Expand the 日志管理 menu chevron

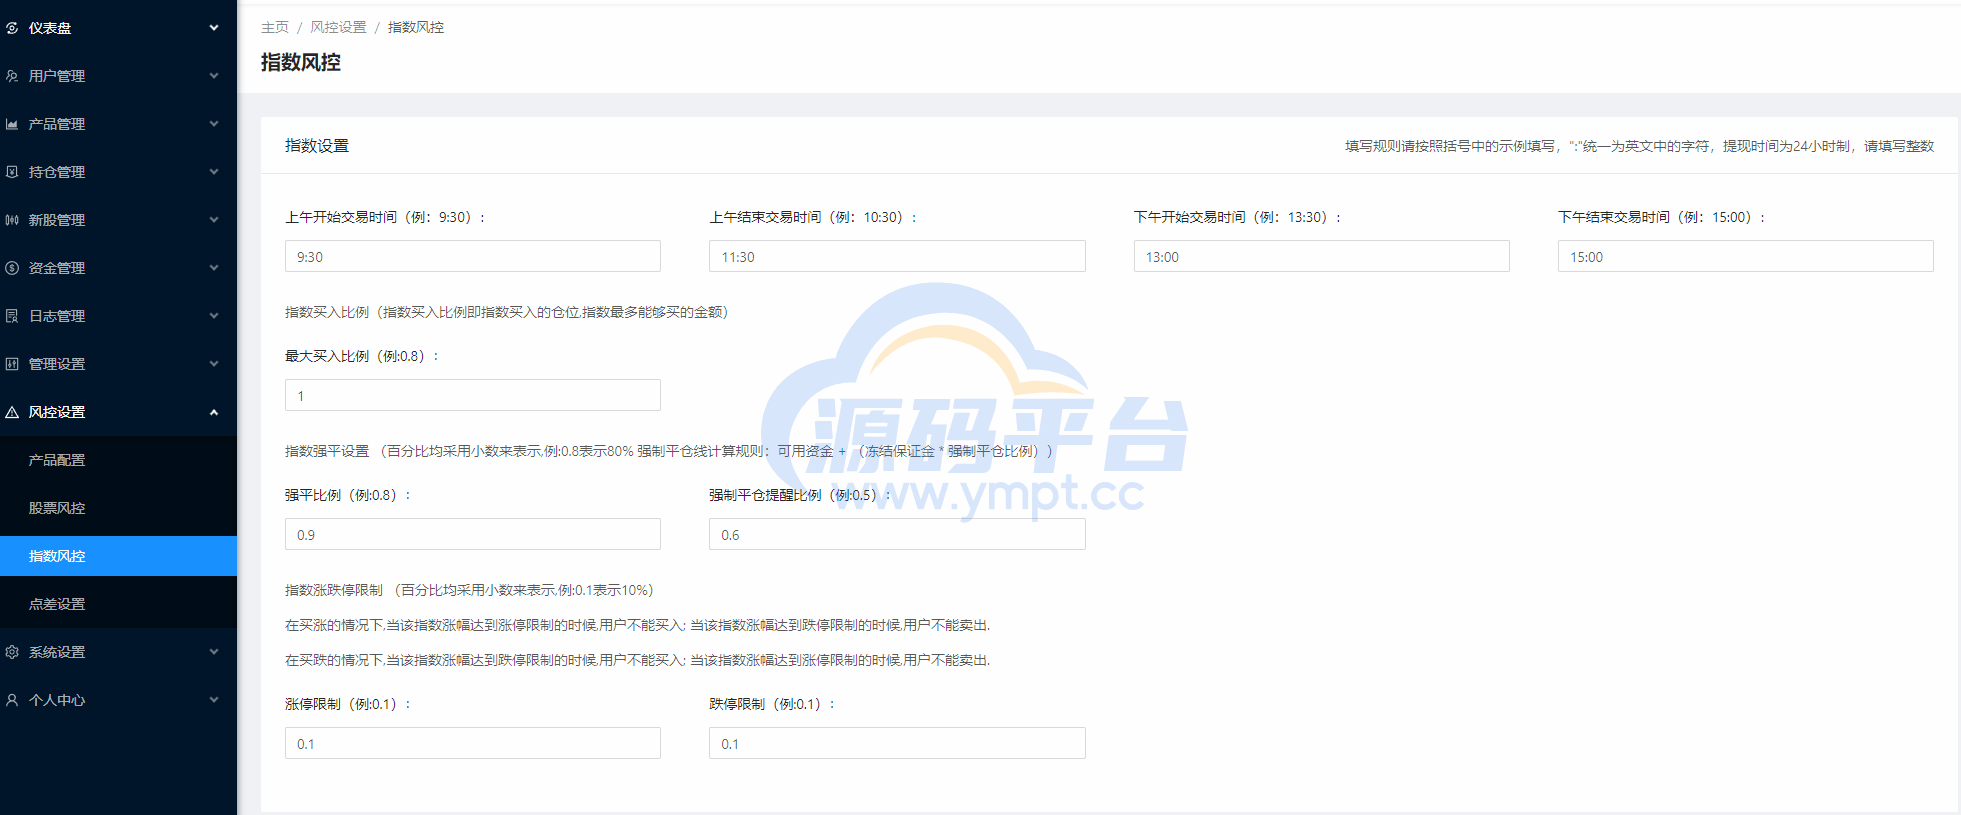click(x=214, y=316)
